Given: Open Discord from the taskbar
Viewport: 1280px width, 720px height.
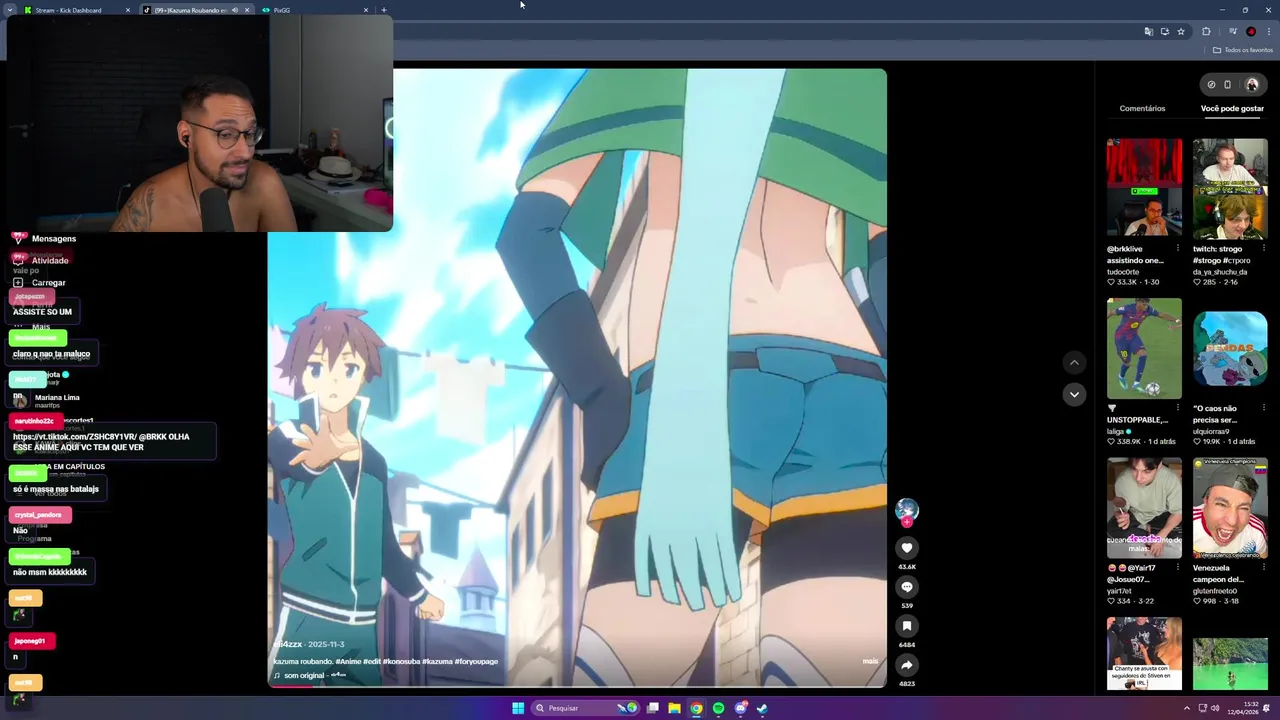Looking at the screenshot, I should tap(740, 708).
